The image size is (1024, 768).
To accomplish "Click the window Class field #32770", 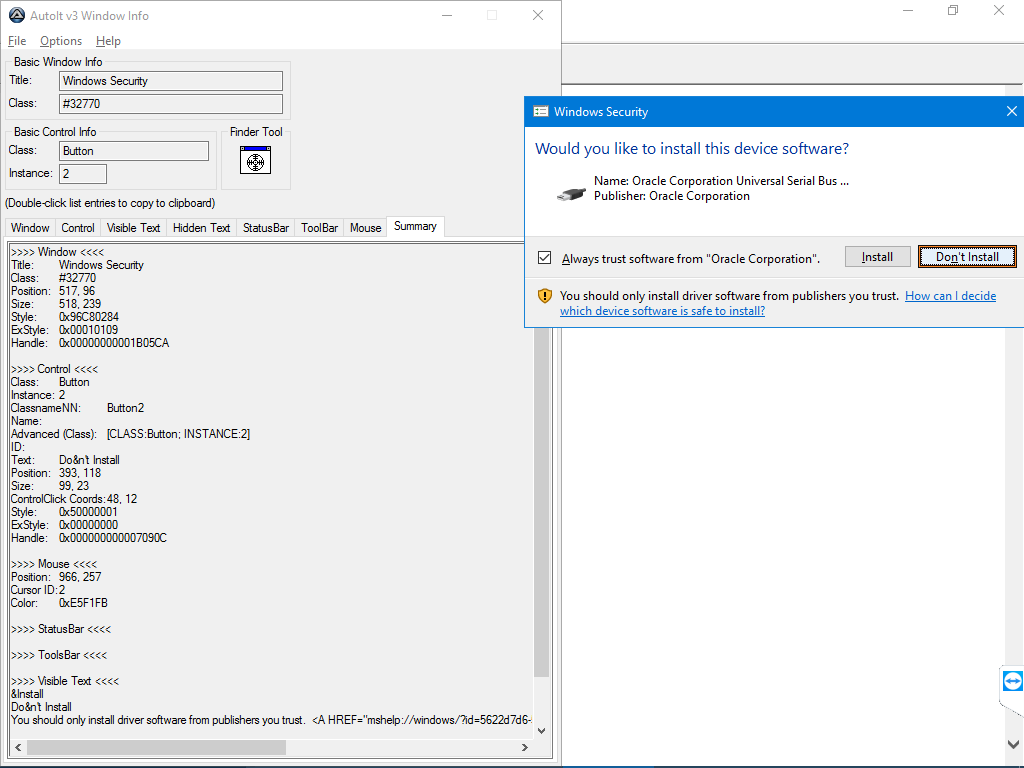I will (171, 103).
